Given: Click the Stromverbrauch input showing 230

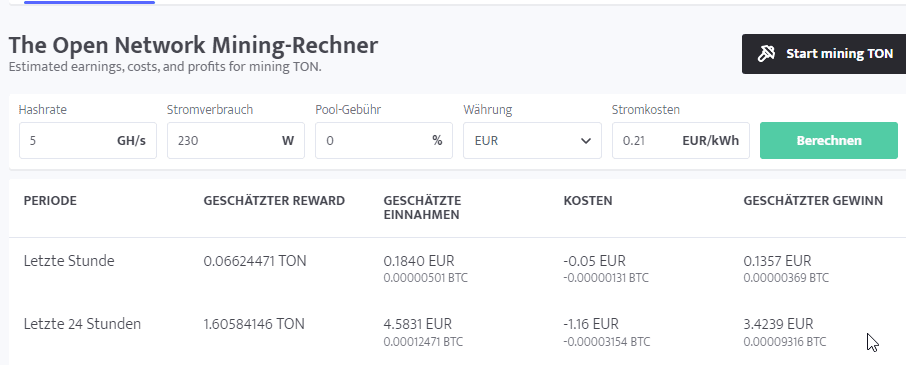Looking at the screenshot, I should pyautogui.click(x=236, y=140).
